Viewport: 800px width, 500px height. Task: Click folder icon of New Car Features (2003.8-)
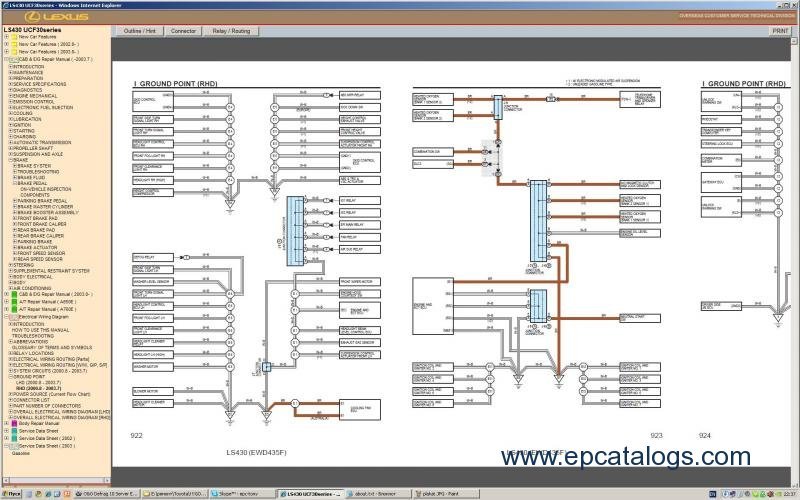14,52
